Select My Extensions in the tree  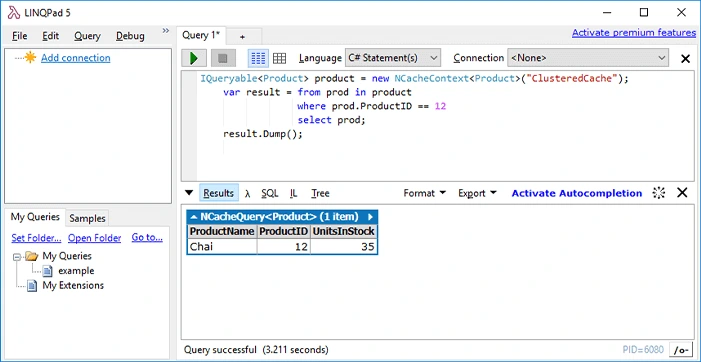(73, 286)
